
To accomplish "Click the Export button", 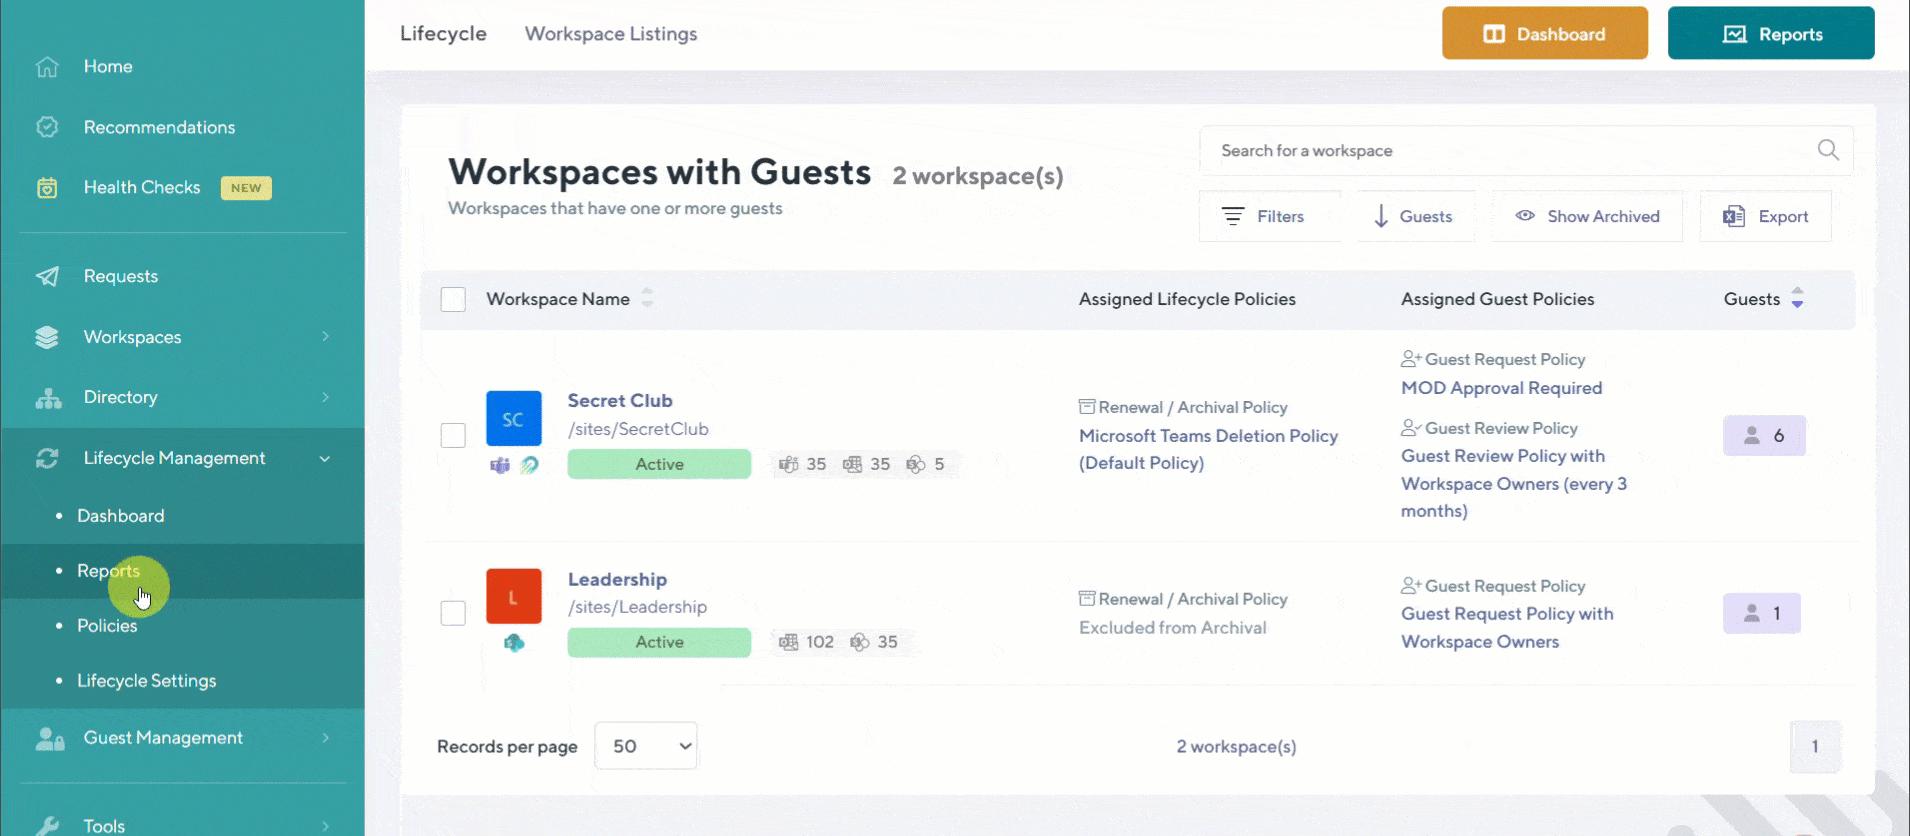I will 1765,216.
